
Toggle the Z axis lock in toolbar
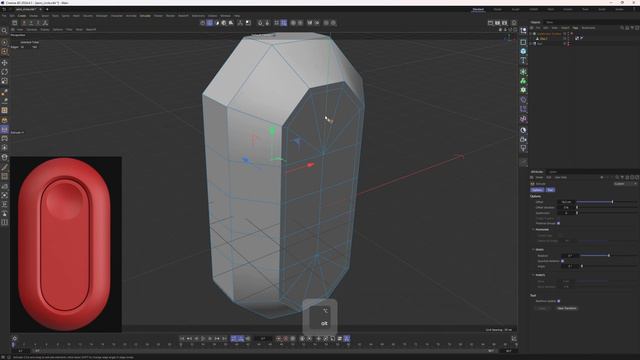pos(38,23)
